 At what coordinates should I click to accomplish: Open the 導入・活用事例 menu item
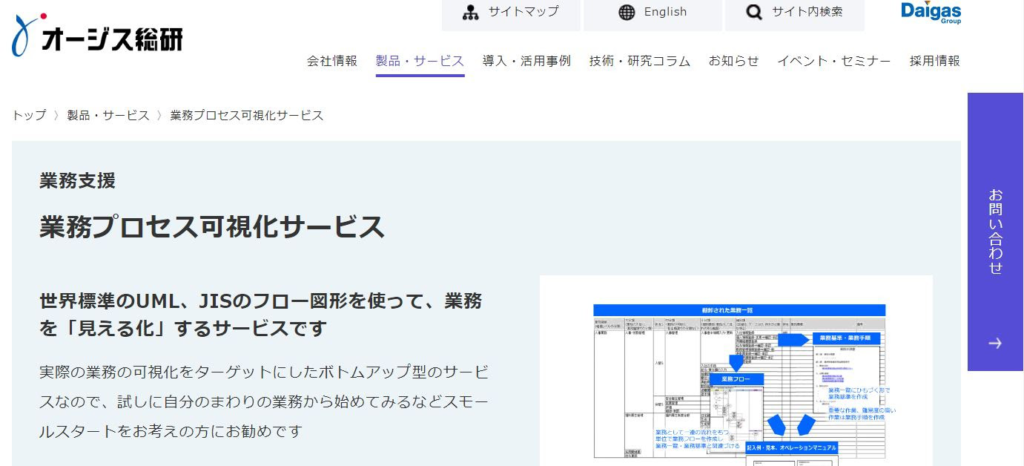pos(526,61)
